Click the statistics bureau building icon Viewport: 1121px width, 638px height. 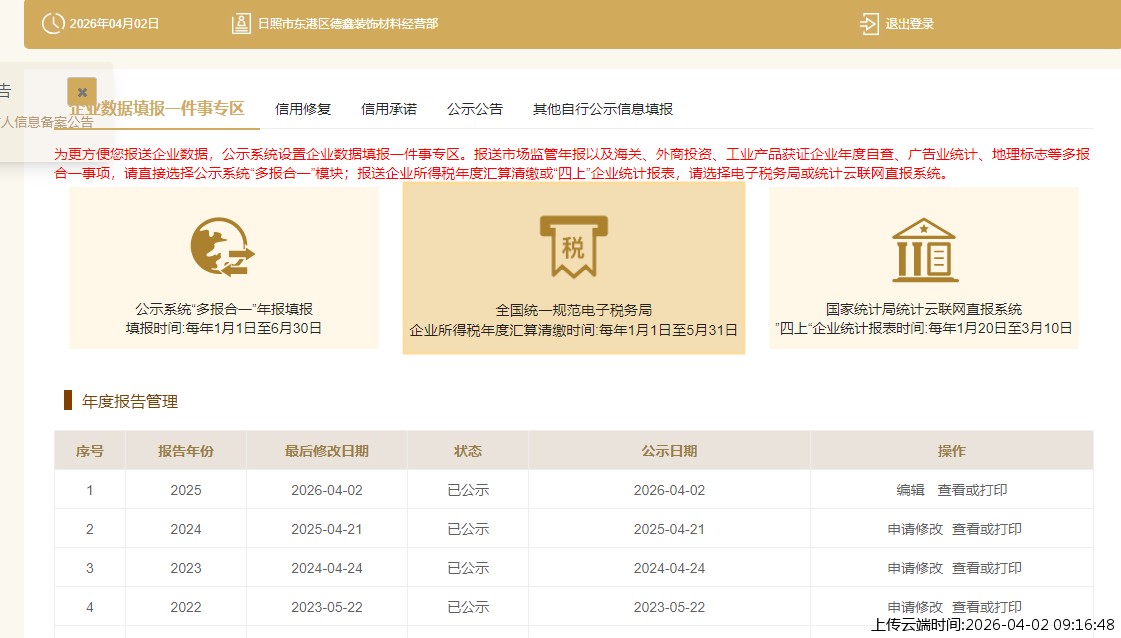[x=924, y=250]
